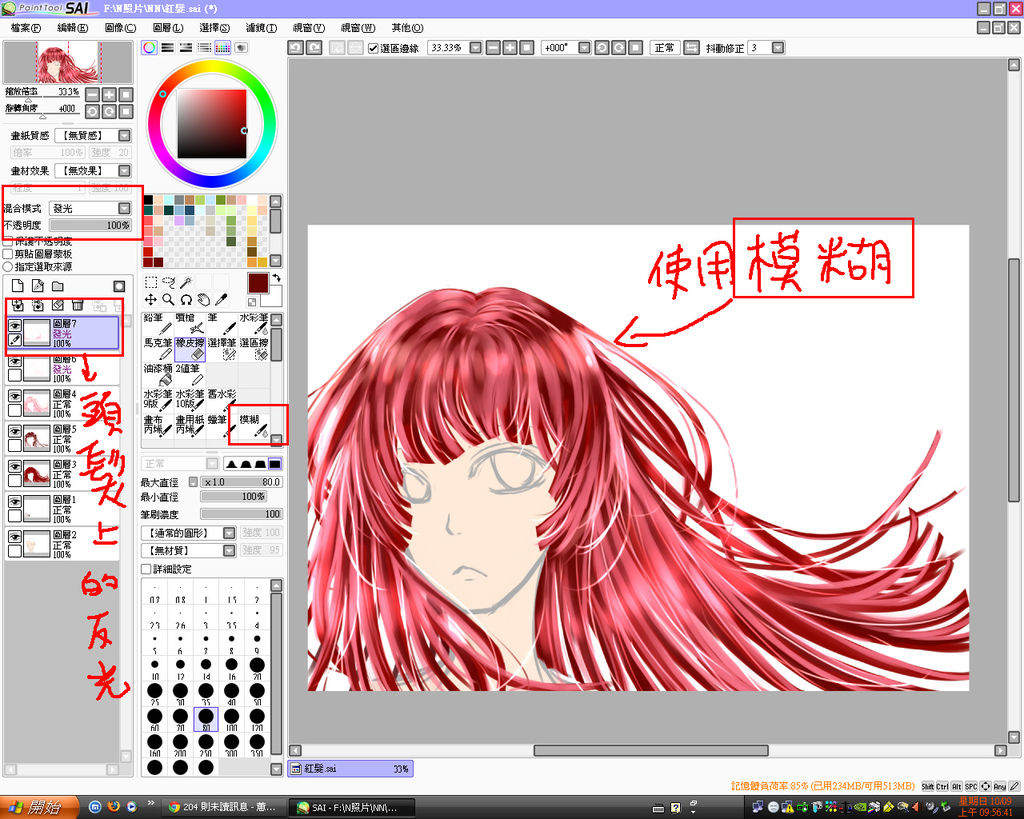Pick the rotate view tool
Image resolution: width=1024 pixels, height=819 pixels.
point(186,300)
